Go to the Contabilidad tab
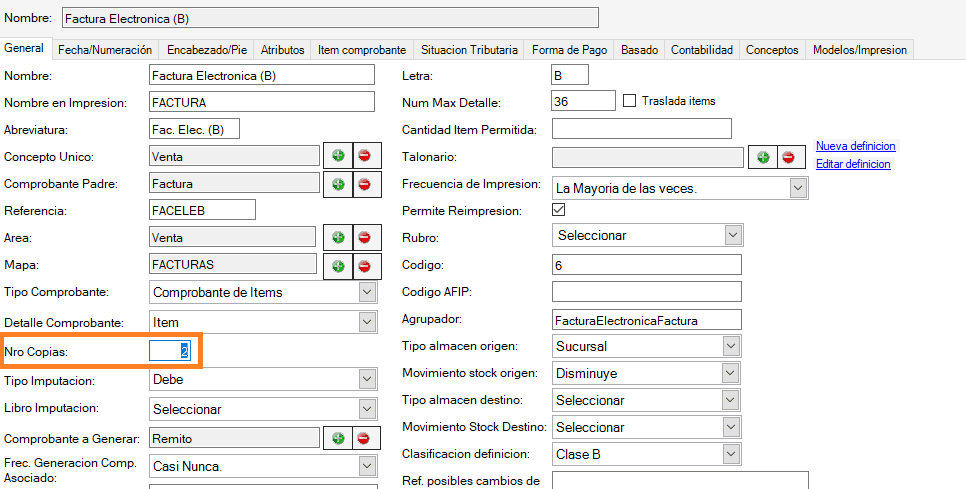Image resolution: width=966 pixels, height=489 pixels. pos(701,49)
